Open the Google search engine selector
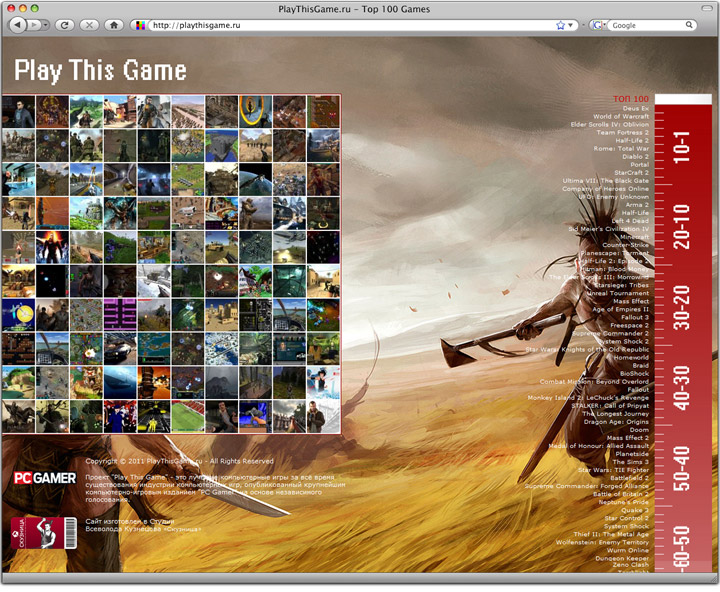Image resolution: width=720 pixels, height=592 pixels. (x=599, y=25)
